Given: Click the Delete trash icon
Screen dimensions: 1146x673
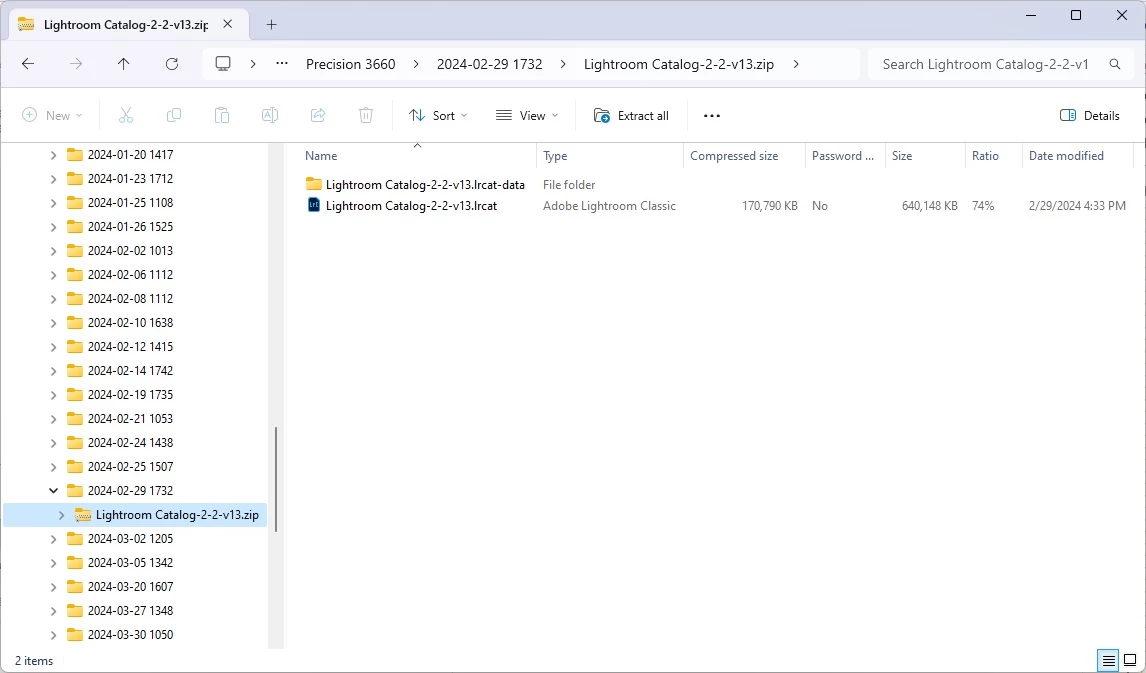Looking at the screenshot, I should click(366, 115).
